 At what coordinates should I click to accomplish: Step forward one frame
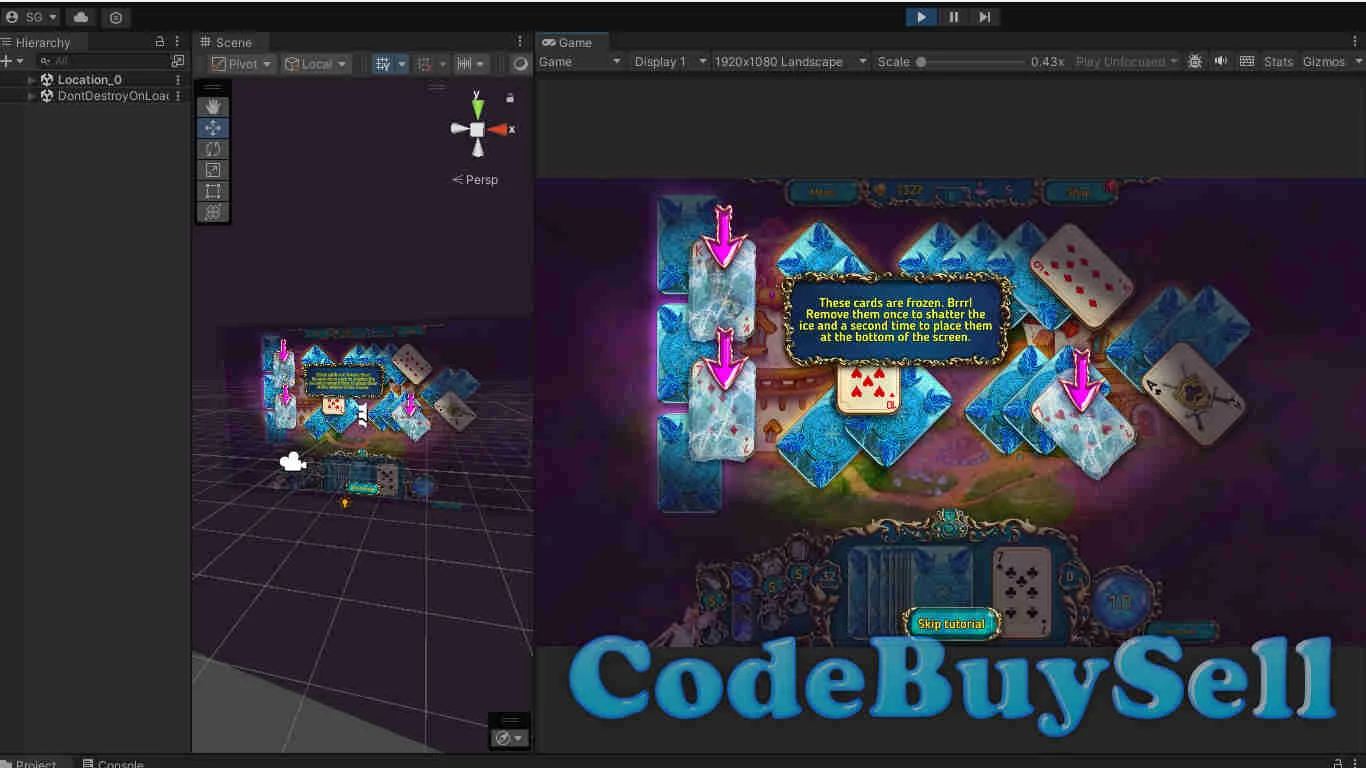click(x=985, y=17)
